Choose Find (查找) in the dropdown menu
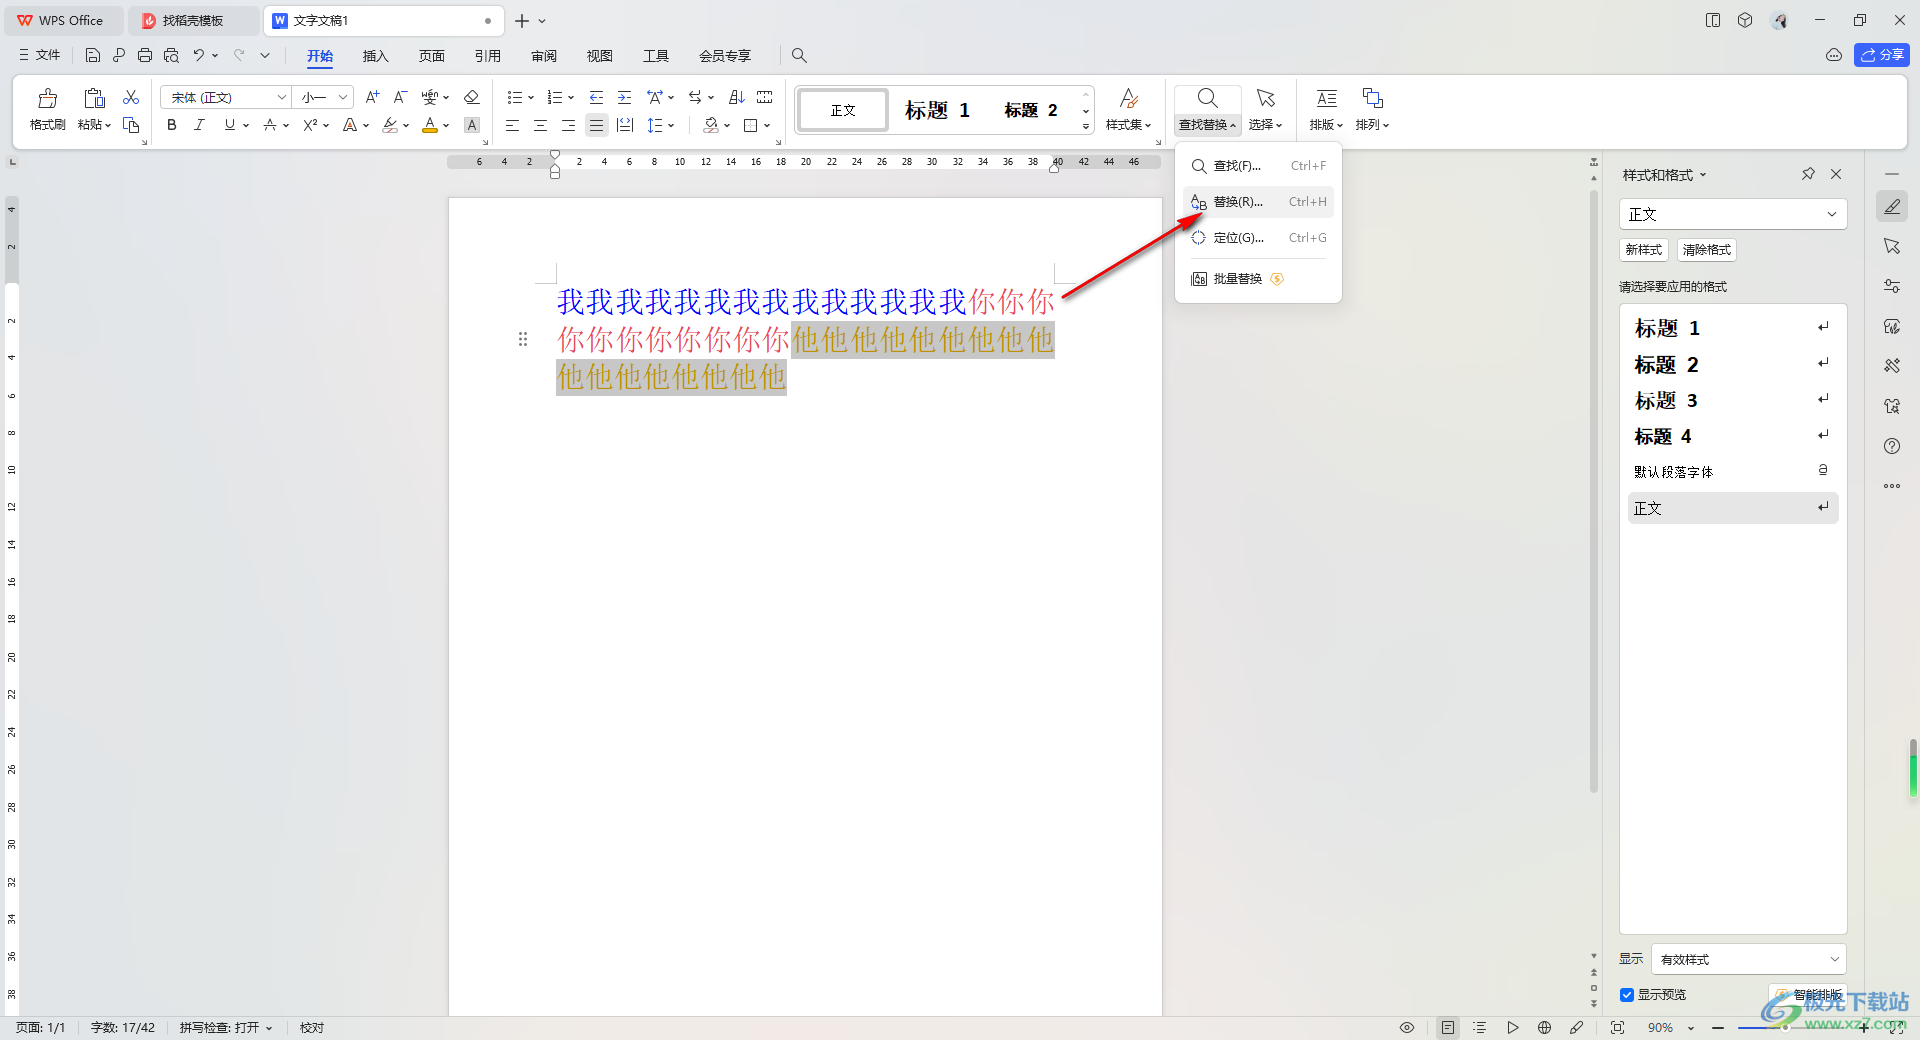This screenshot has width=1920, height=1040. tap(1258, 166)
